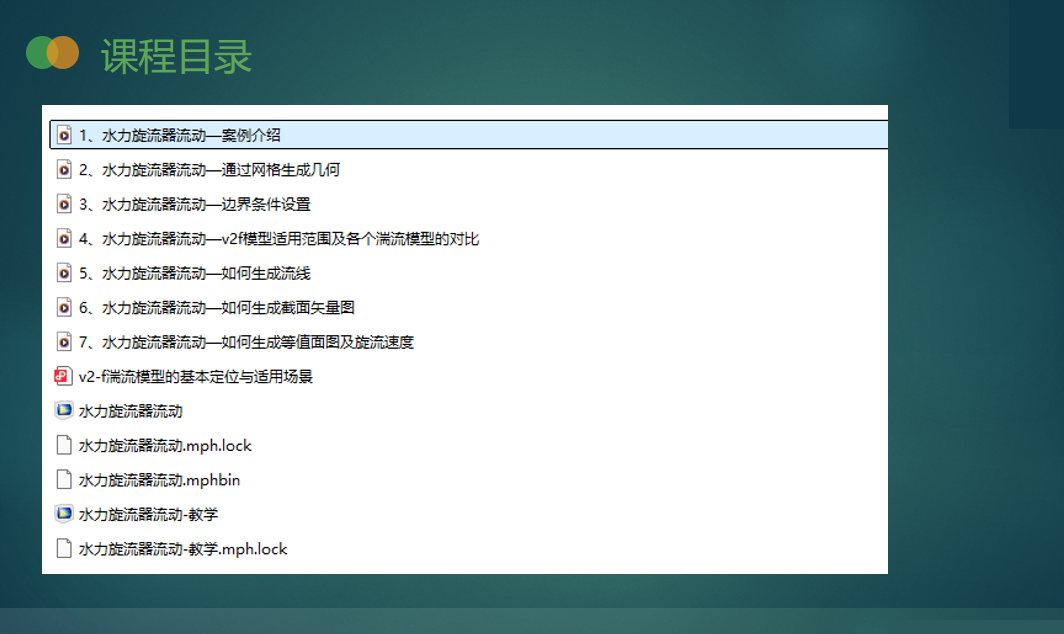
Task: Select the model file name 水力旋流器流动
Action: [130, 411]
